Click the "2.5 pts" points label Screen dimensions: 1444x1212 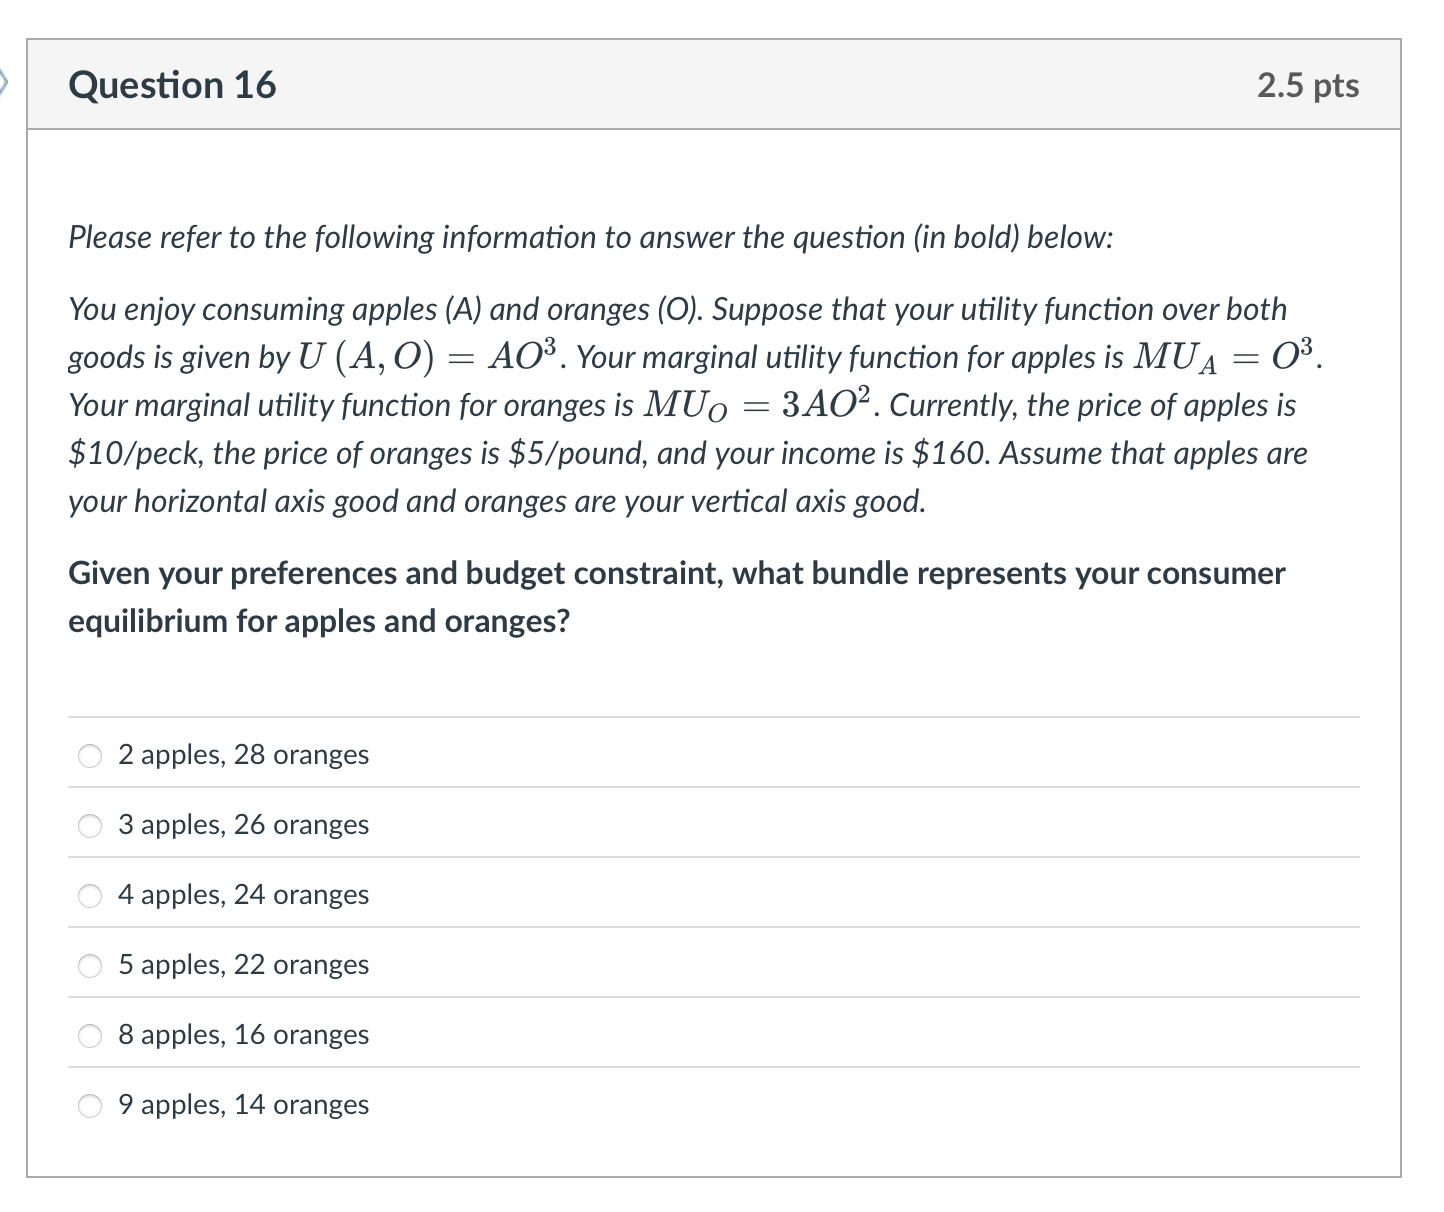1308,86
